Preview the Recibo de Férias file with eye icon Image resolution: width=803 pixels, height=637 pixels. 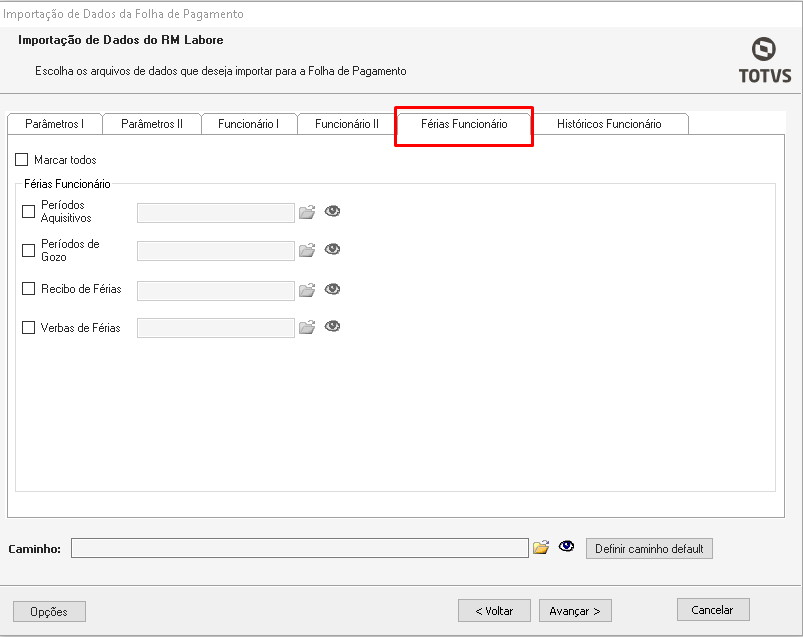332,289
